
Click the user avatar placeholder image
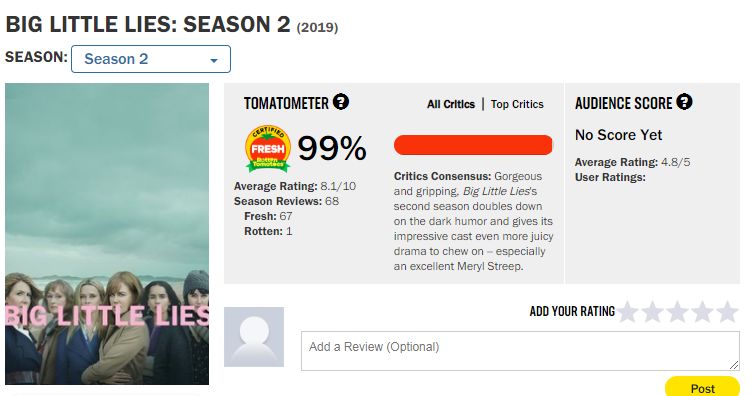(x=254, y=337)
